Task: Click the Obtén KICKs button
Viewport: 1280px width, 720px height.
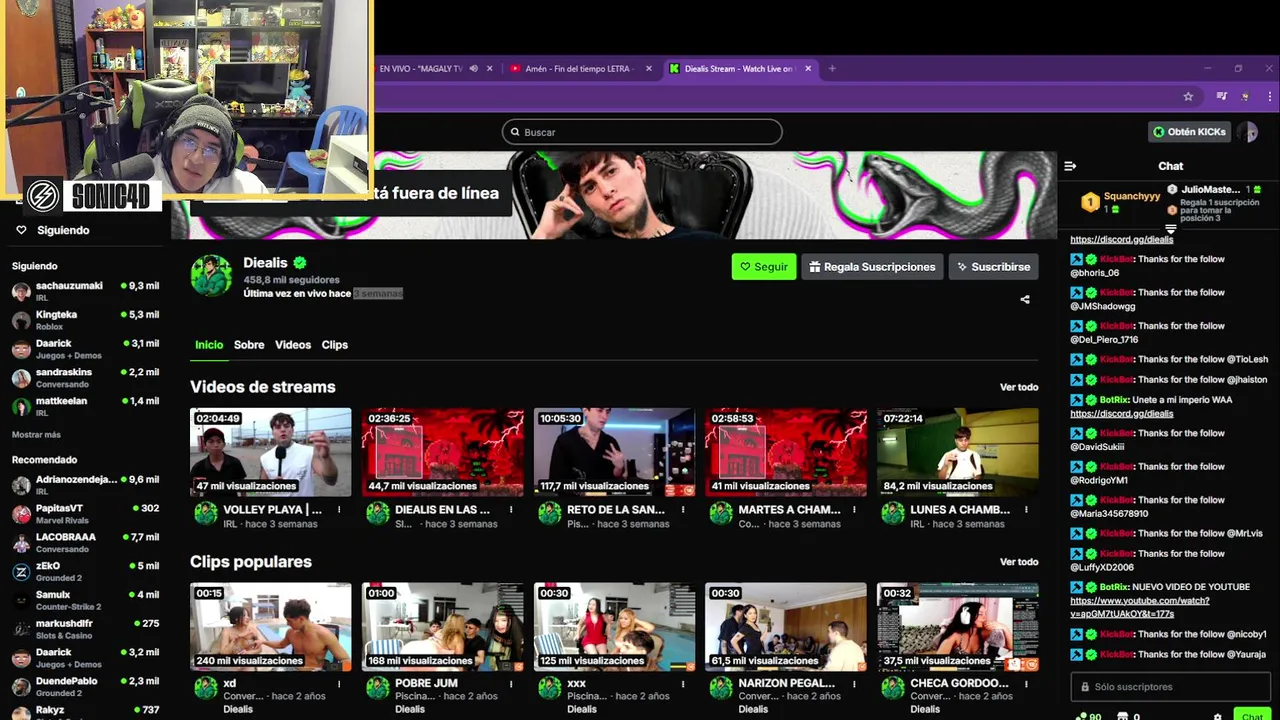Action: [1189, 132]
